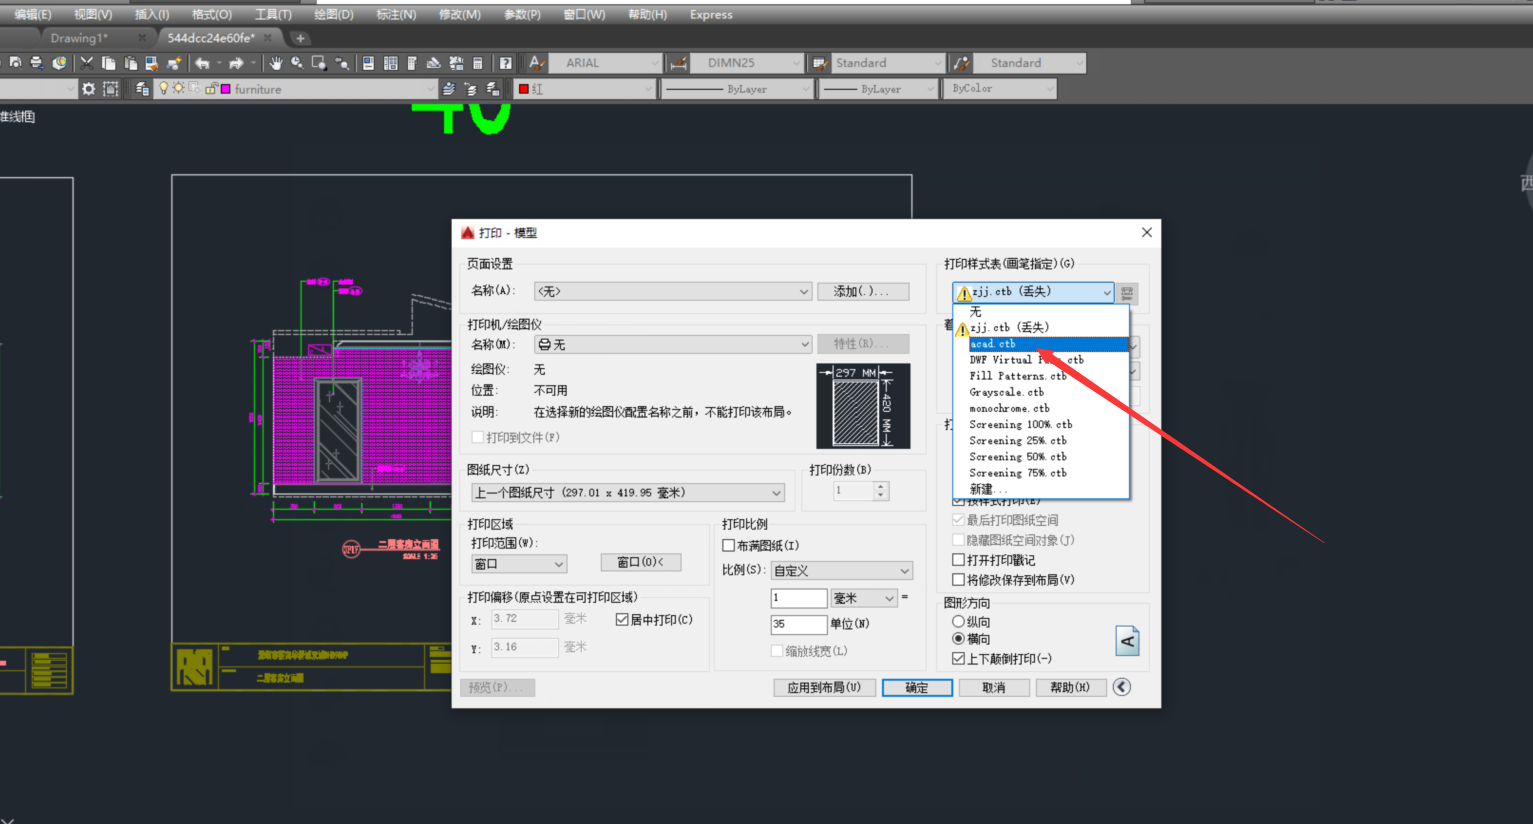Click the drawing units field showing 35

point(798,624)
